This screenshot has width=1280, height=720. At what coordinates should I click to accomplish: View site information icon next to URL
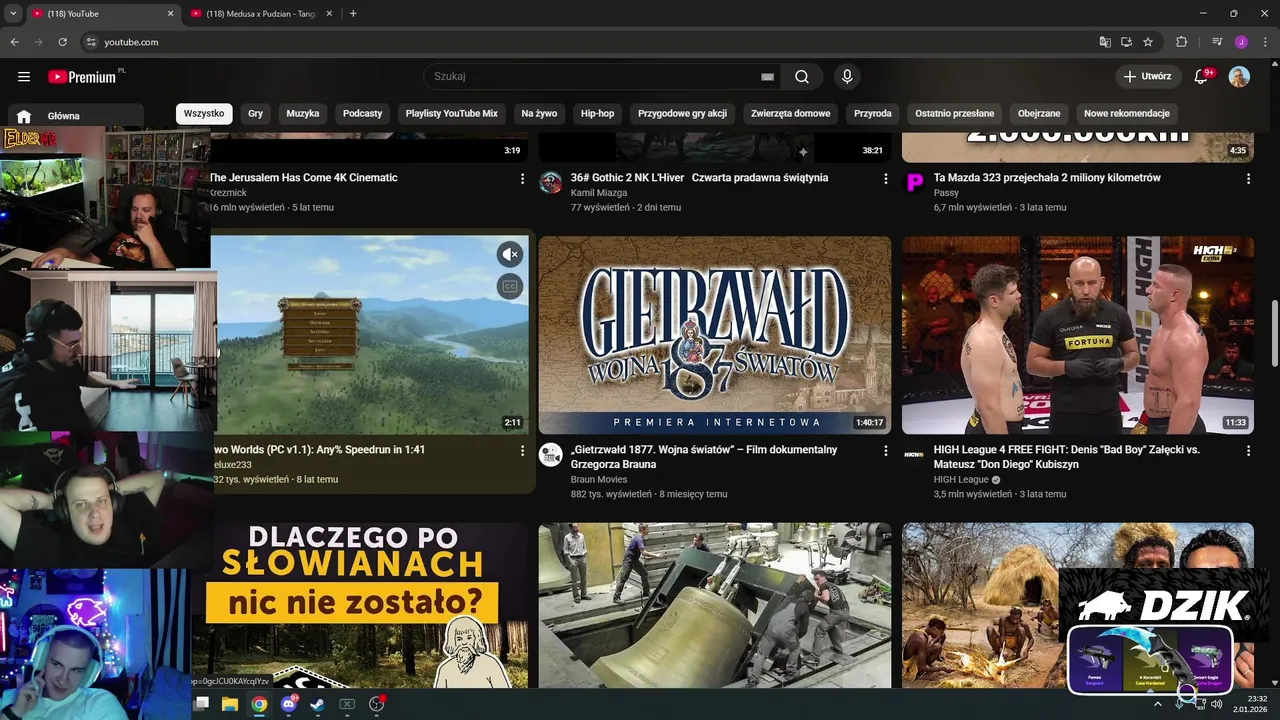coord(91,42)
